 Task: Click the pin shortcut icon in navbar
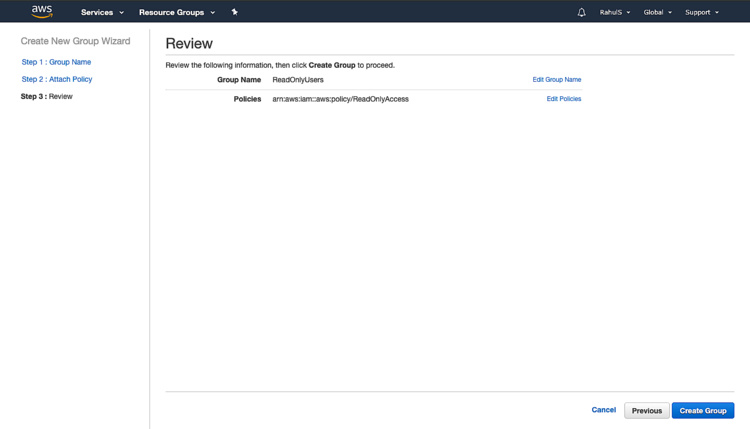(234, 12)
